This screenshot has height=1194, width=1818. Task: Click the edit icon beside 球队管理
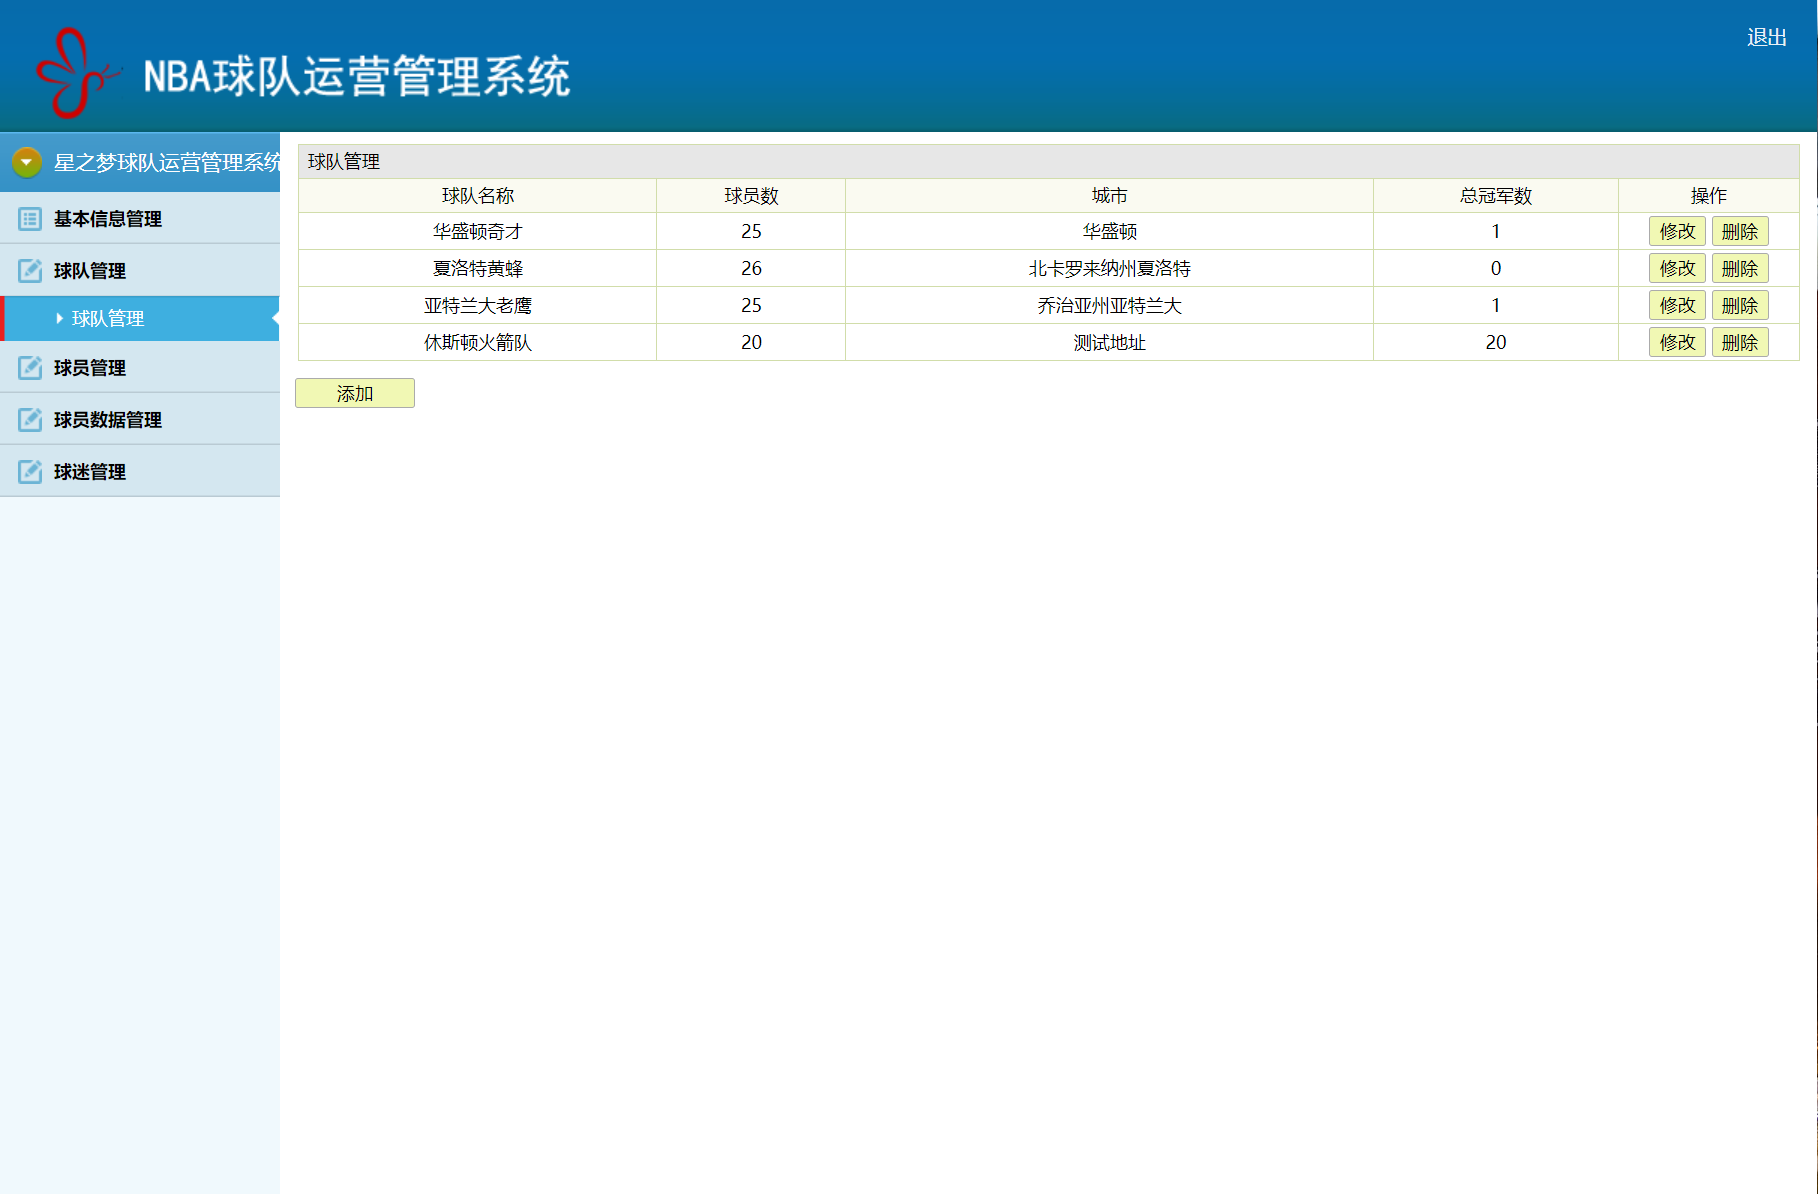(29, 270)
